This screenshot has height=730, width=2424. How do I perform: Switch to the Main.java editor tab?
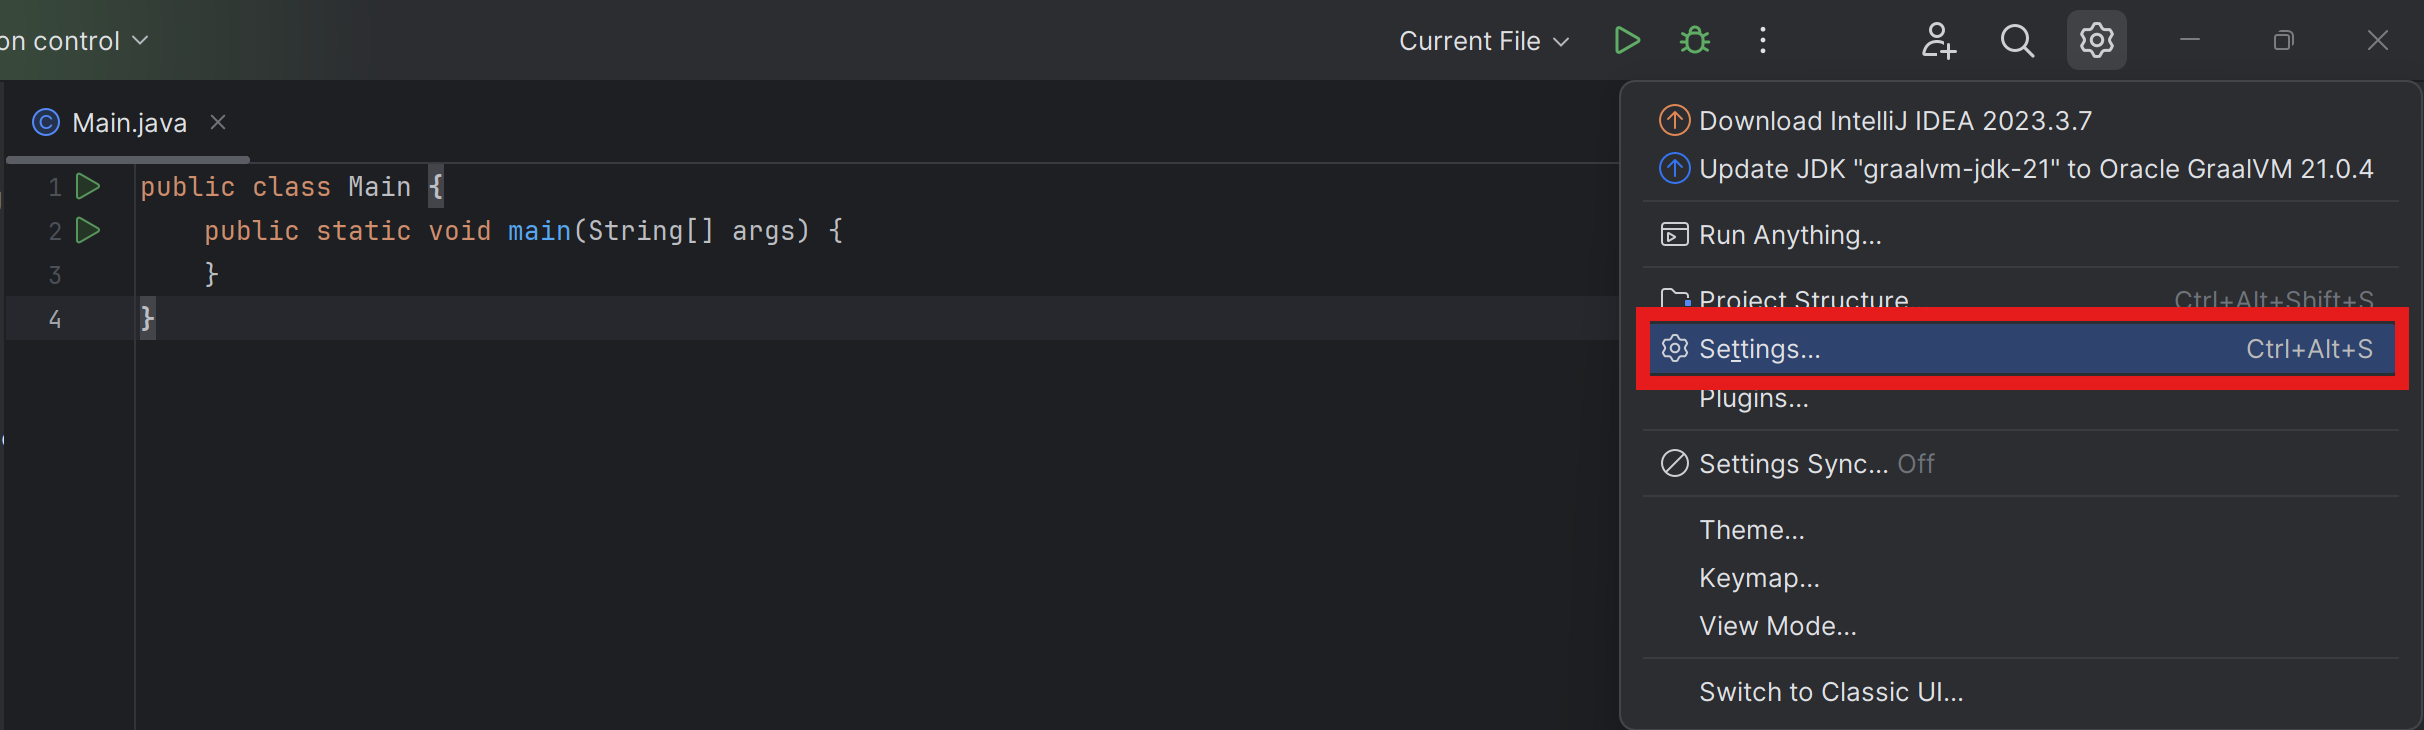click(x=129, y=122)
